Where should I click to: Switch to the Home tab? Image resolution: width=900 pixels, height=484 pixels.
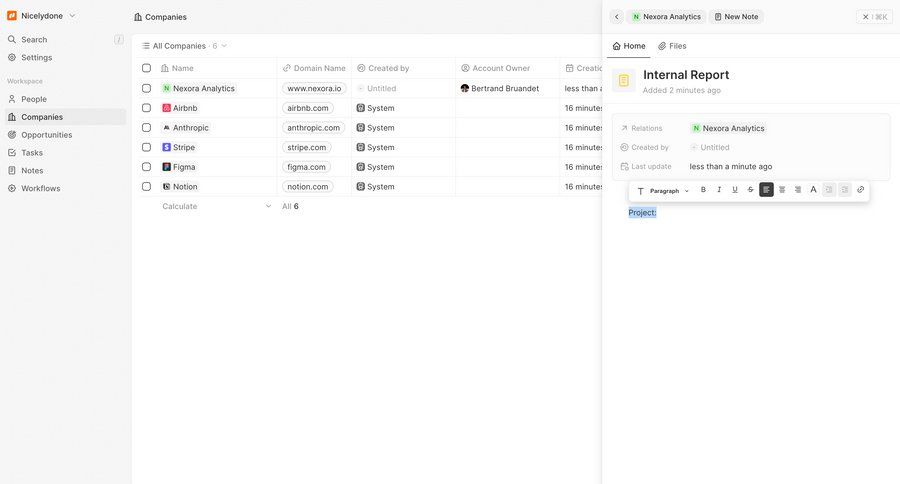(629, 46)
